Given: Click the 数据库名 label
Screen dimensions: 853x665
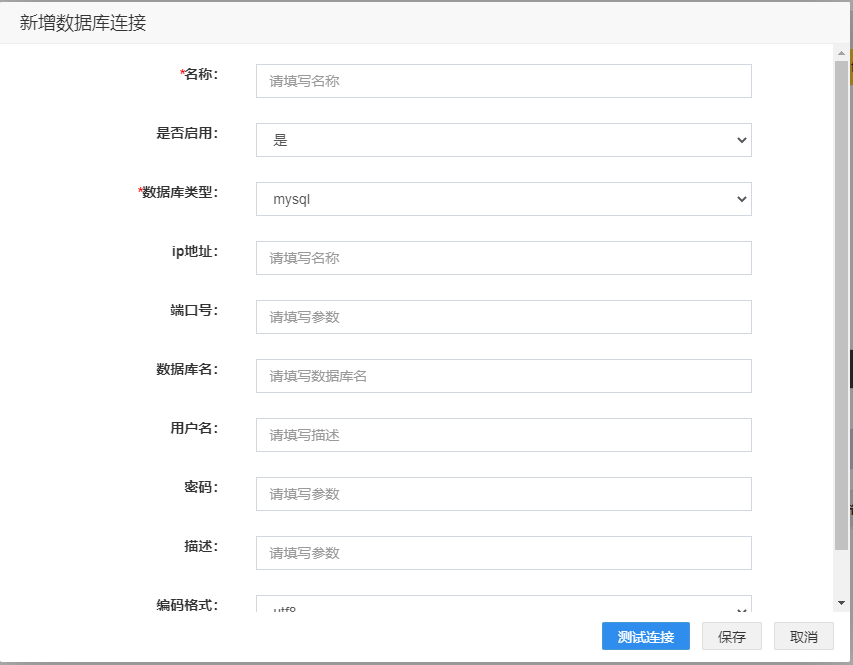Looking at the screenshot, I should pos(187,369).
